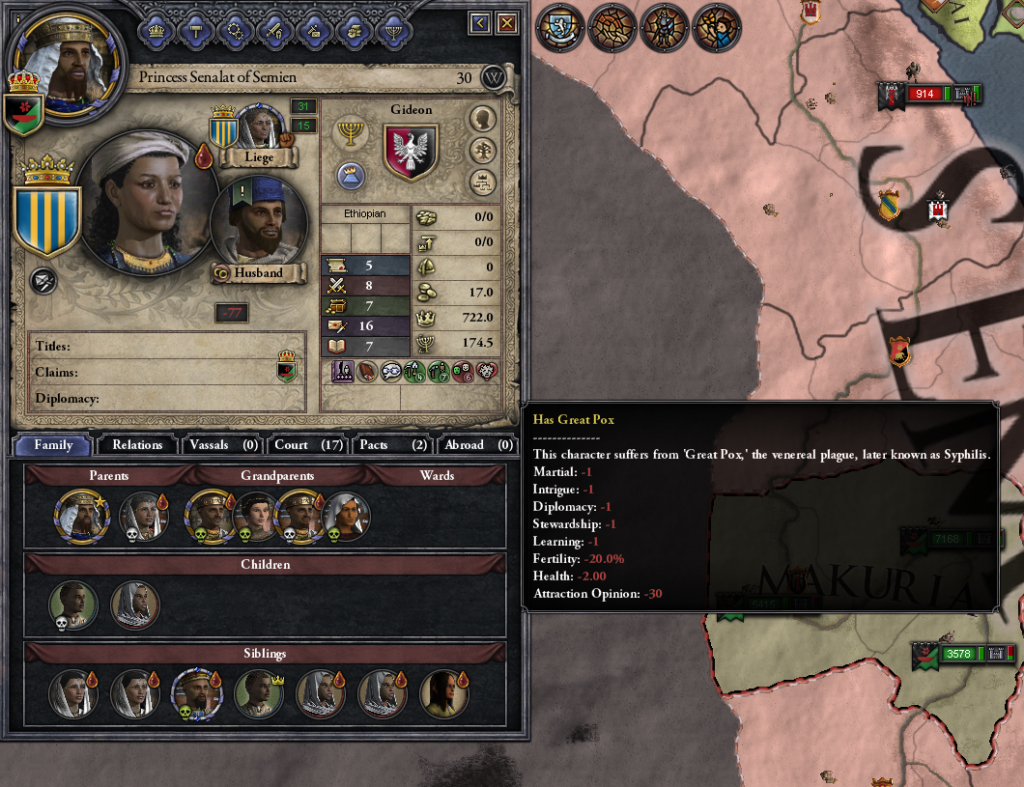This screenshot has width=1024, height=787.
Task: Switch to the Relations tab
Action: (x=137, y=445)
